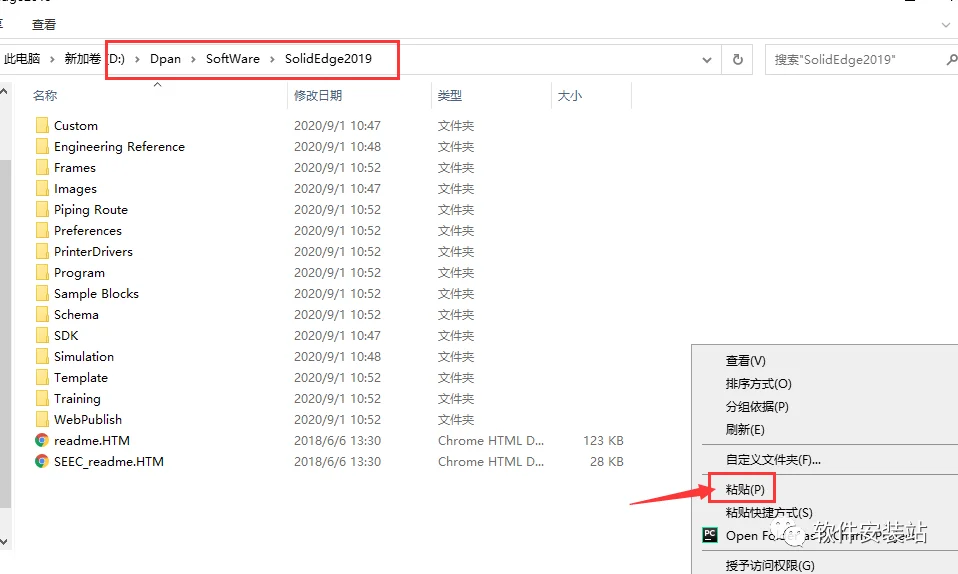Screen dimensions: 958x574
Task: Click the 文件夹 type cell of WebPublish
Action: pyautogui.click(x=456, y=419)
